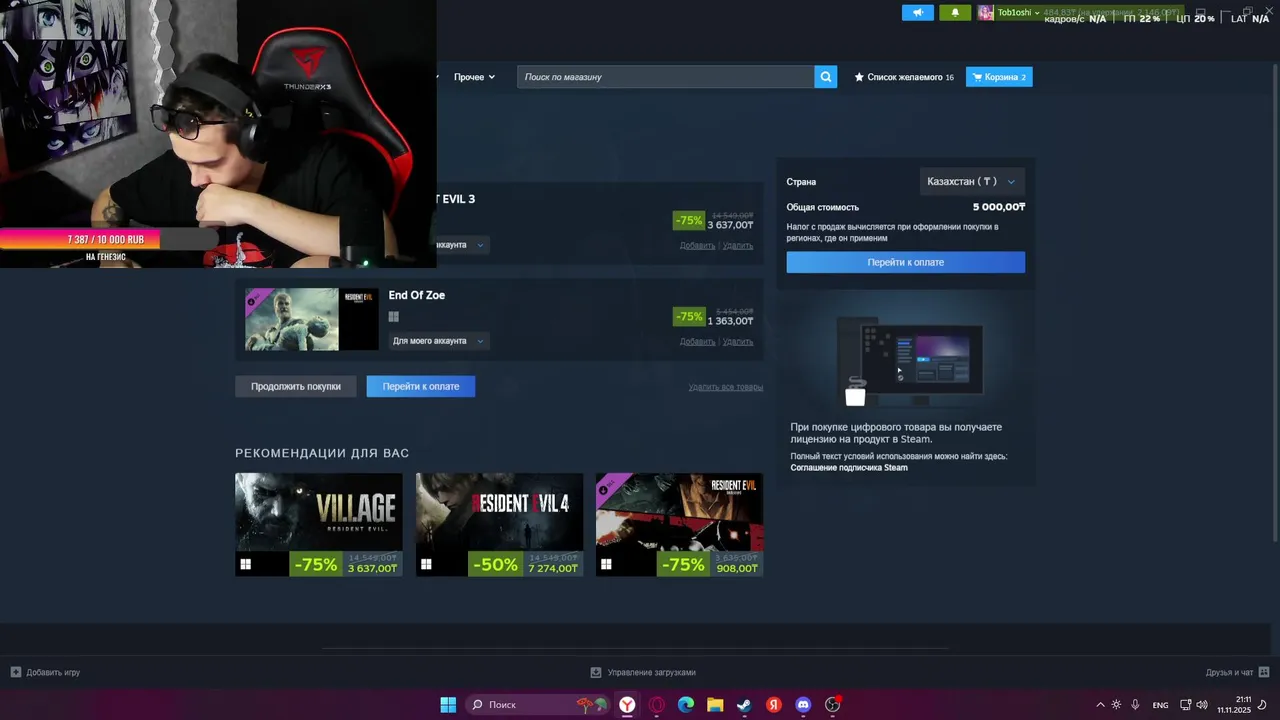Screen dimensions: 1280x720
Task: Open volume speaker tray icon
Action: point(1202,705)
